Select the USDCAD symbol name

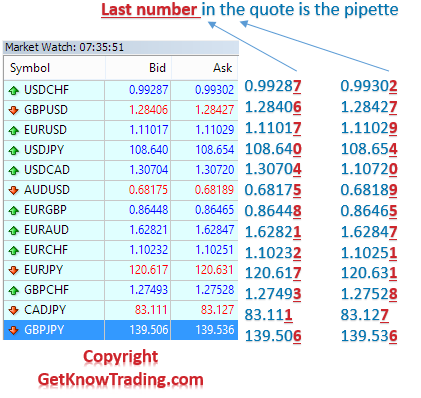point(47,170)
